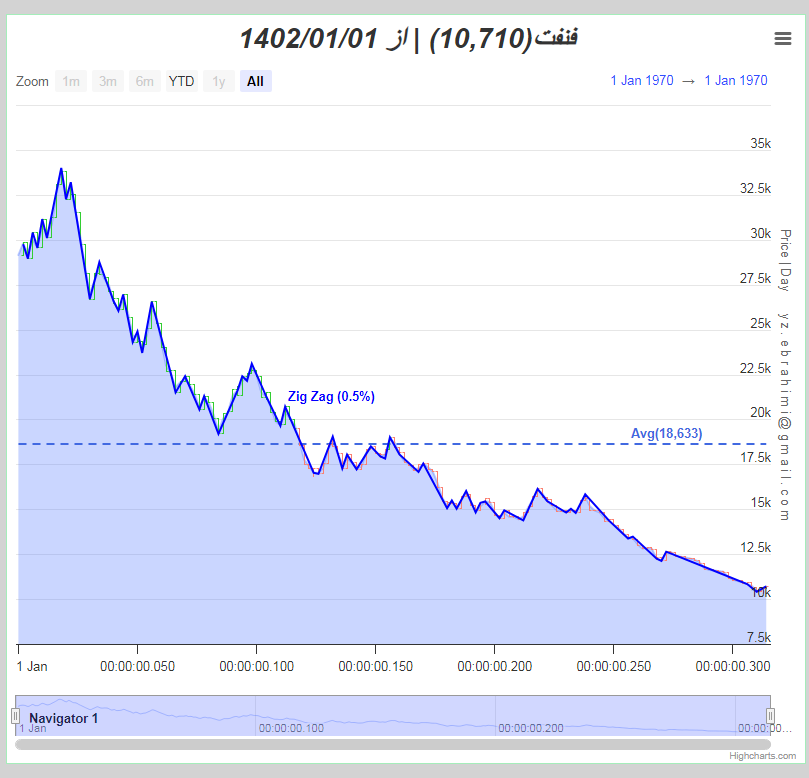
Task: Activate the All zoom range button
Action: [255, 81]
